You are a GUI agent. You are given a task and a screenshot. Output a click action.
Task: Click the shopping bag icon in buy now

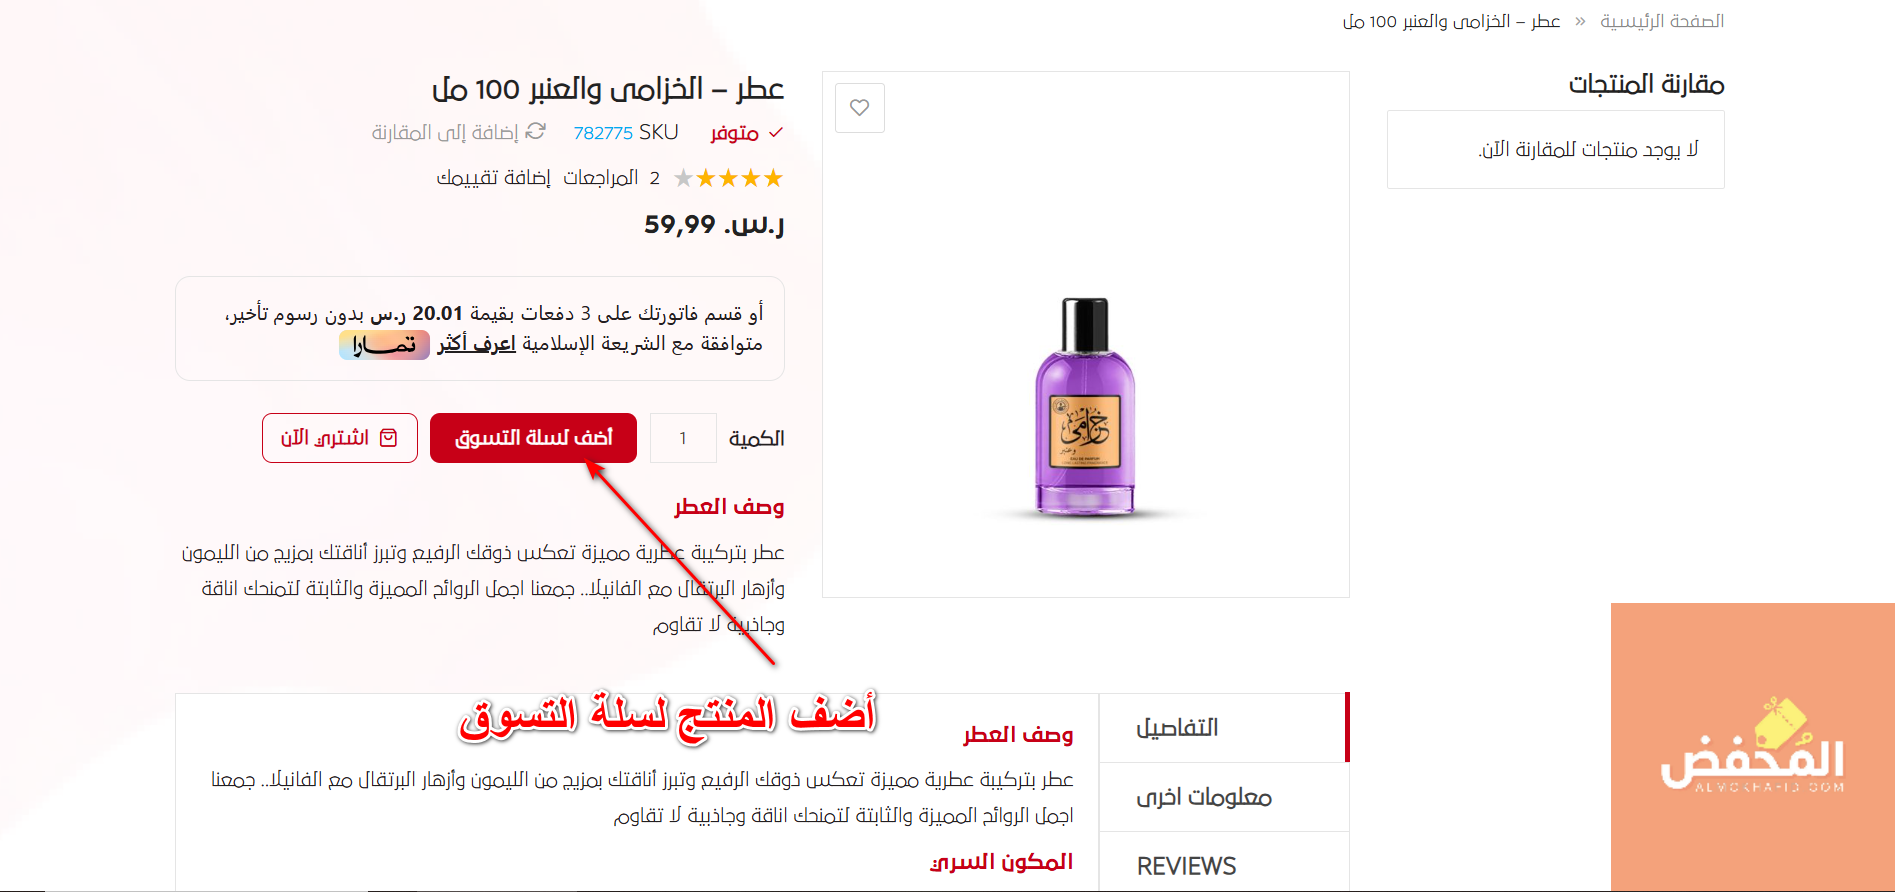click(389, 438)
